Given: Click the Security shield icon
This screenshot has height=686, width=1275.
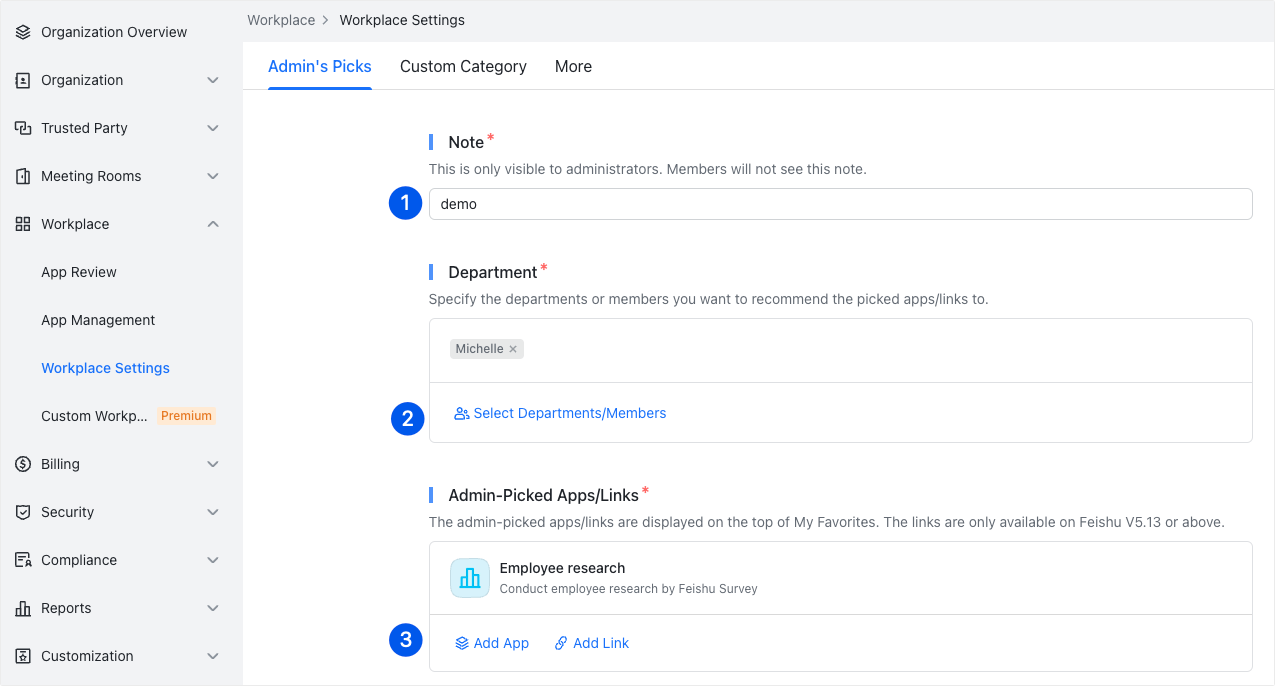Looking at the screenshot, I should [23, 512].
